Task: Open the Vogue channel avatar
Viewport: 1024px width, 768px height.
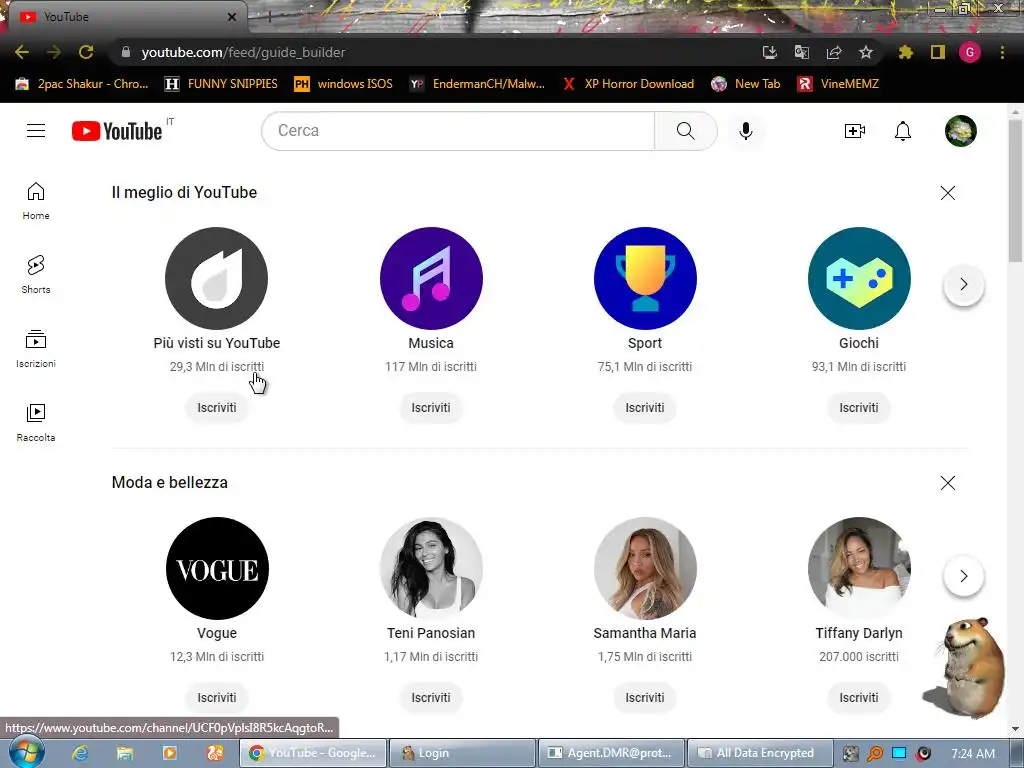Action: tap(217, 568)
